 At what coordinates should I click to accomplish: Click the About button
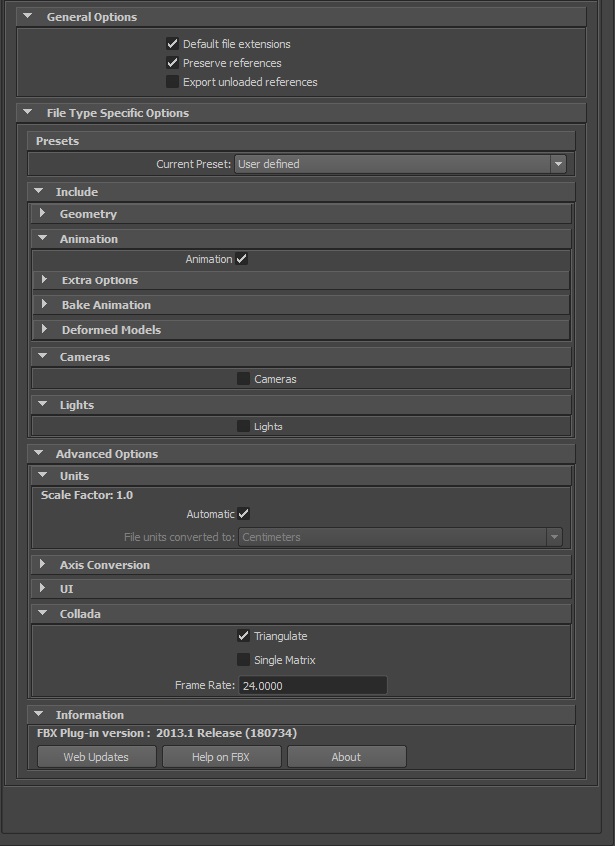346,757
